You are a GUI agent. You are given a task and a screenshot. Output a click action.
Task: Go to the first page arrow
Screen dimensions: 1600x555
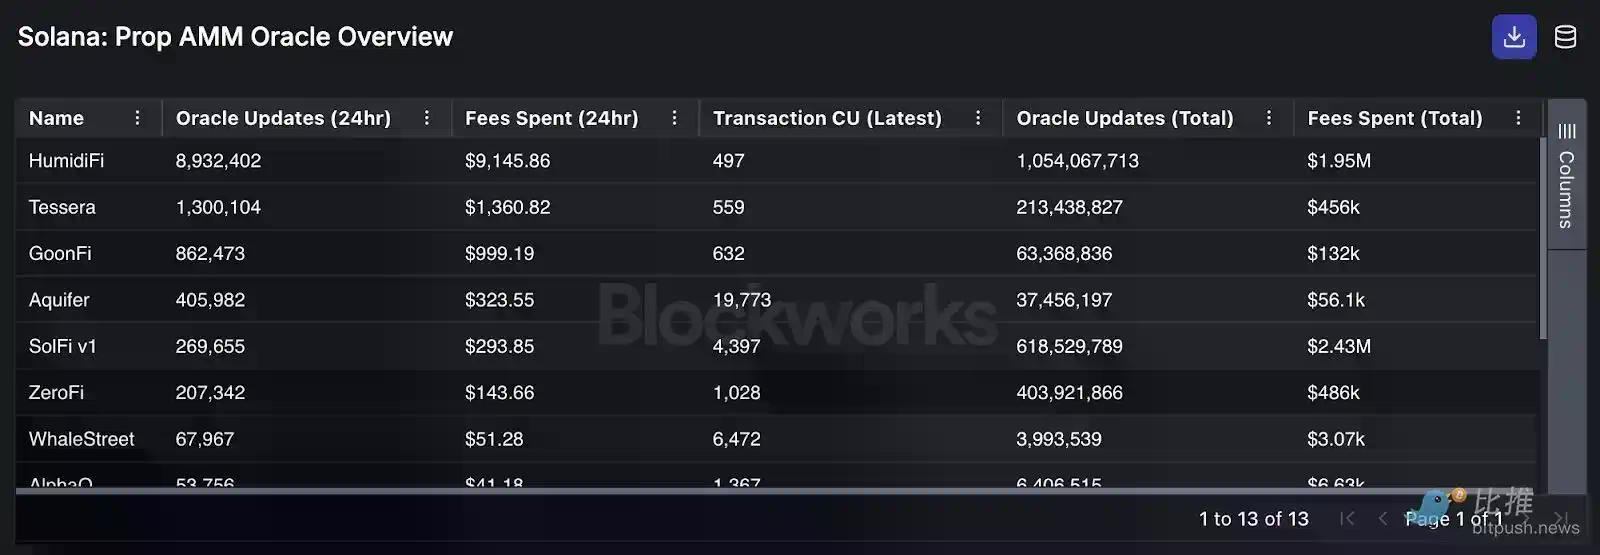[x=1347, y=518]
